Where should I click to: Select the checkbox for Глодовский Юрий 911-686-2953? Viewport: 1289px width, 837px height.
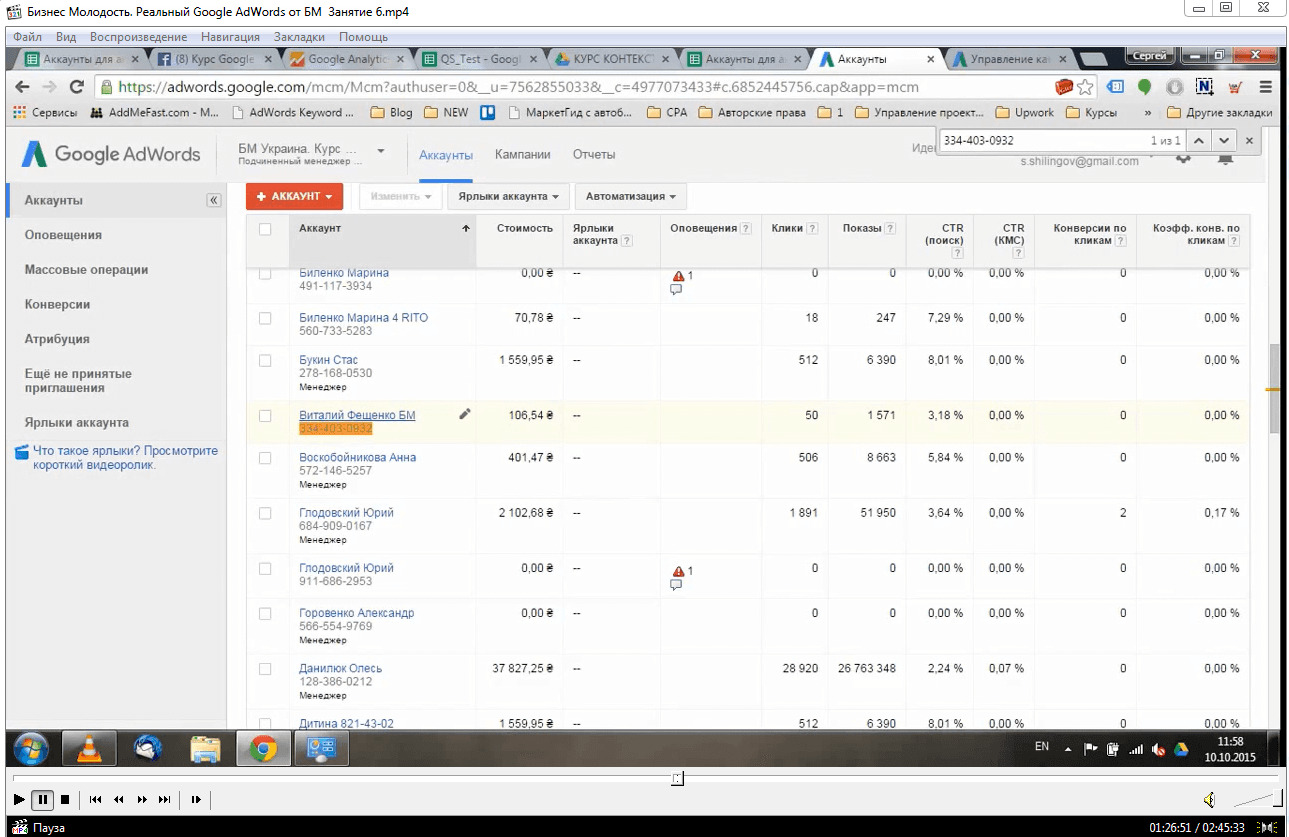tap(265, 568)
